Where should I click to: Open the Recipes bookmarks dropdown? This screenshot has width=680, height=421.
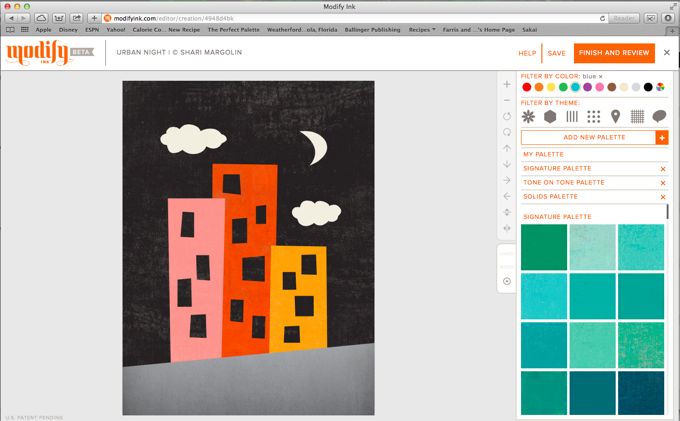tap(422, 29)
